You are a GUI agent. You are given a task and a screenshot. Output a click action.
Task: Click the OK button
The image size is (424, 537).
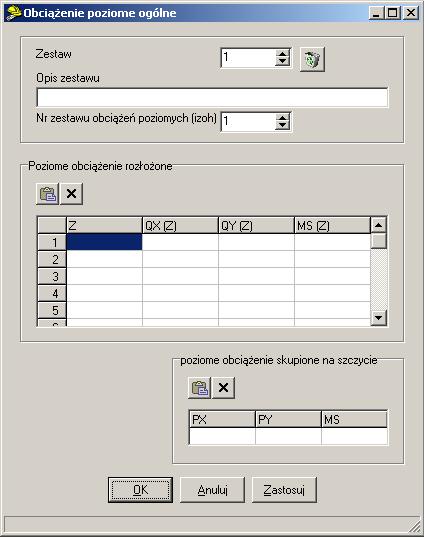click(x=140, y=490)
